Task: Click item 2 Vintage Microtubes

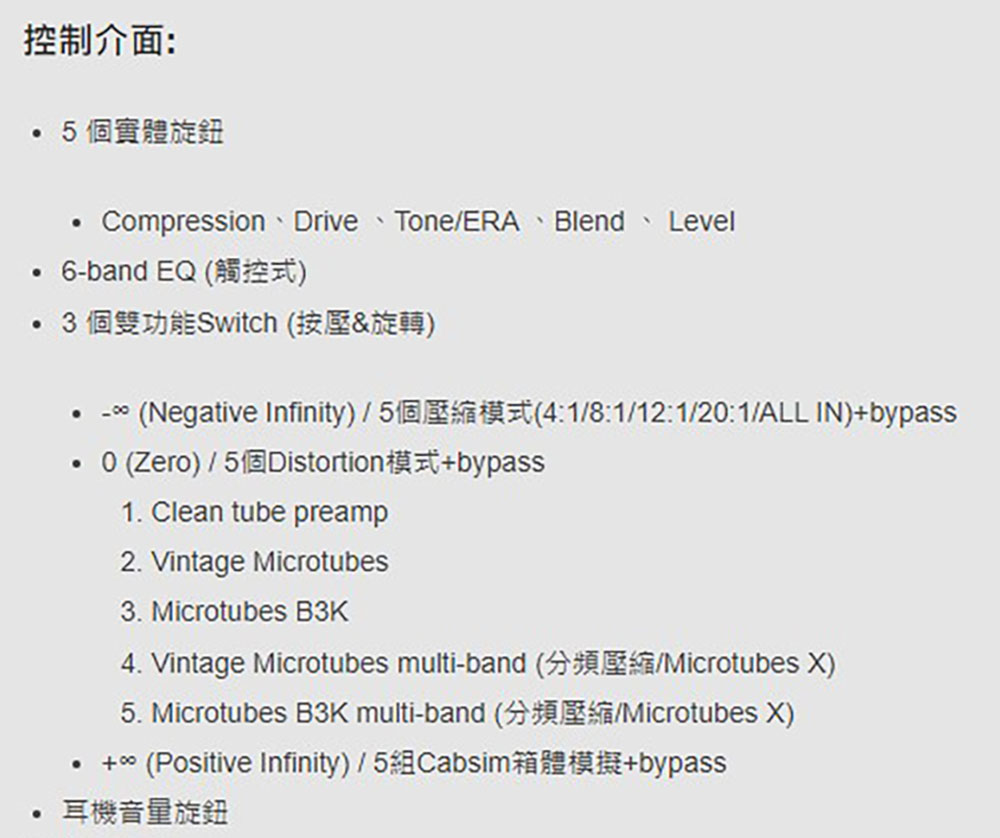Action: [254, 562]
